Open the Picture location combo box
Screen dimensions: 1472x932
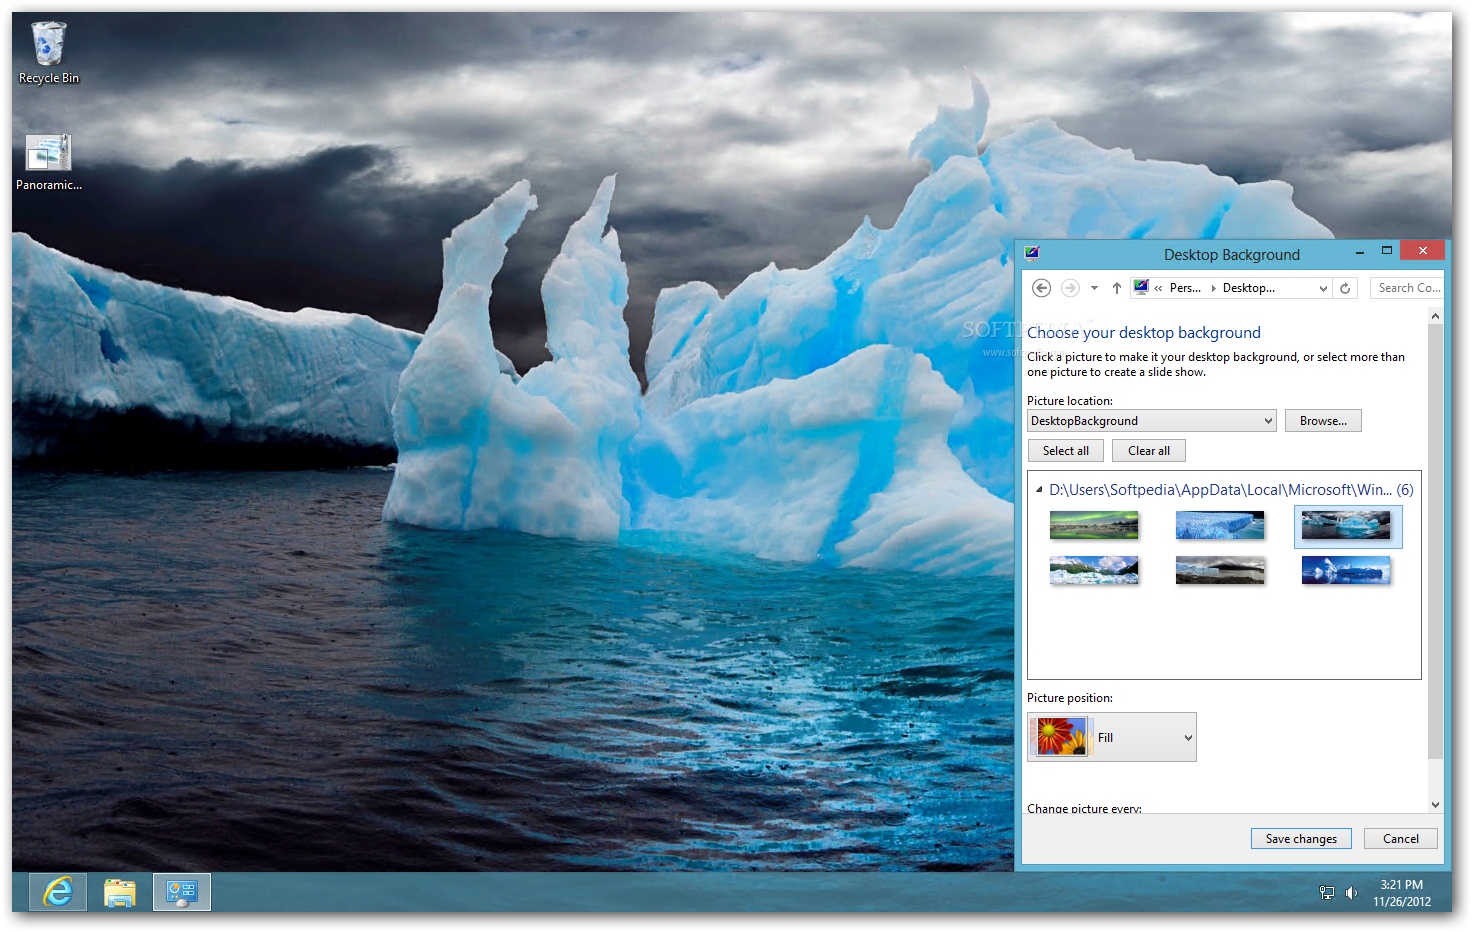coord(1152,421)
